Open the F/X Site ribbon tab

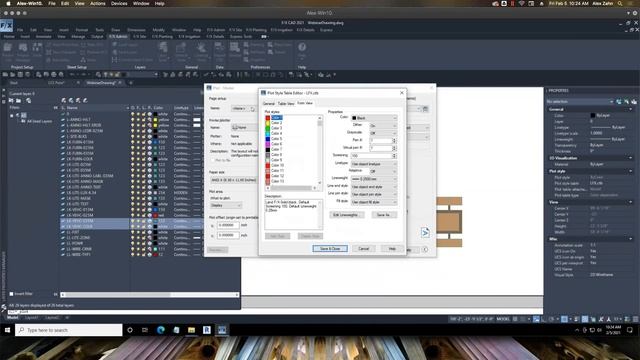click(139, 36)
